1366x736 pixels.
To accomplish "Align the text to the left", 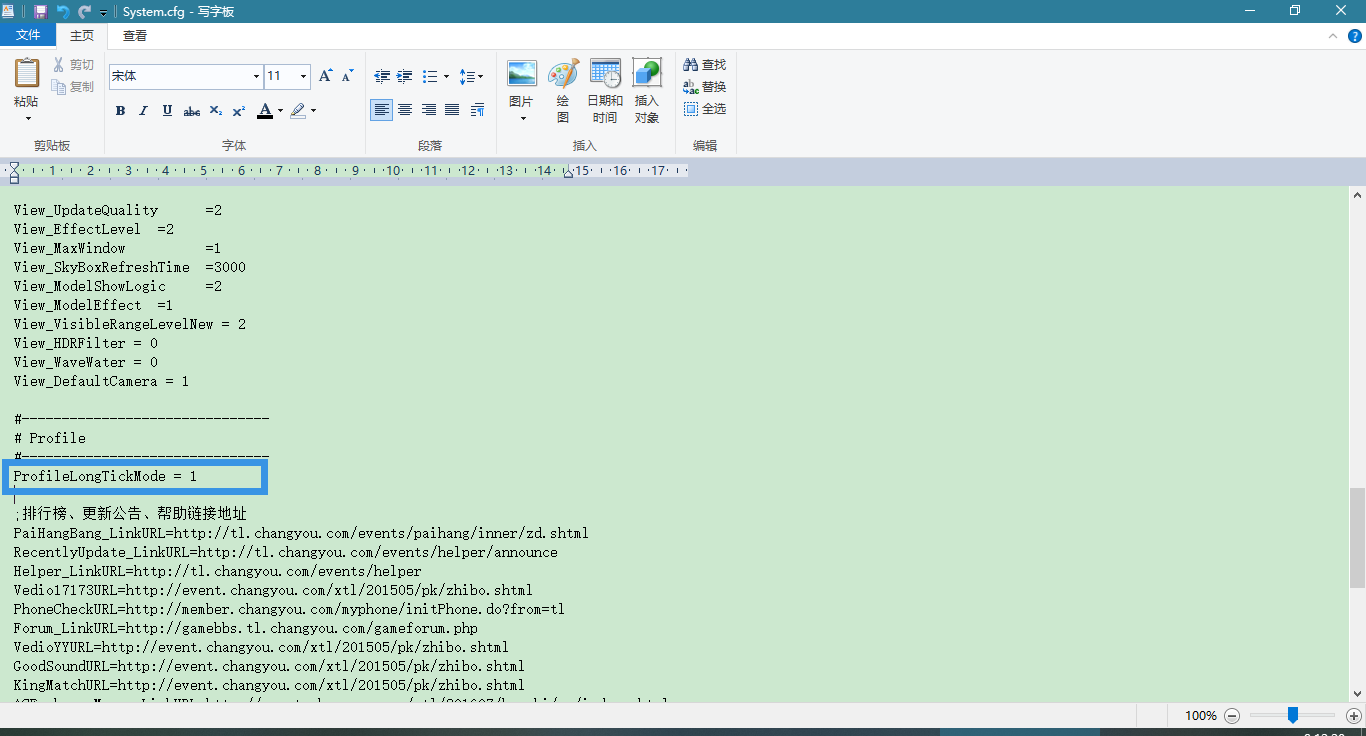I will point(381,110).
